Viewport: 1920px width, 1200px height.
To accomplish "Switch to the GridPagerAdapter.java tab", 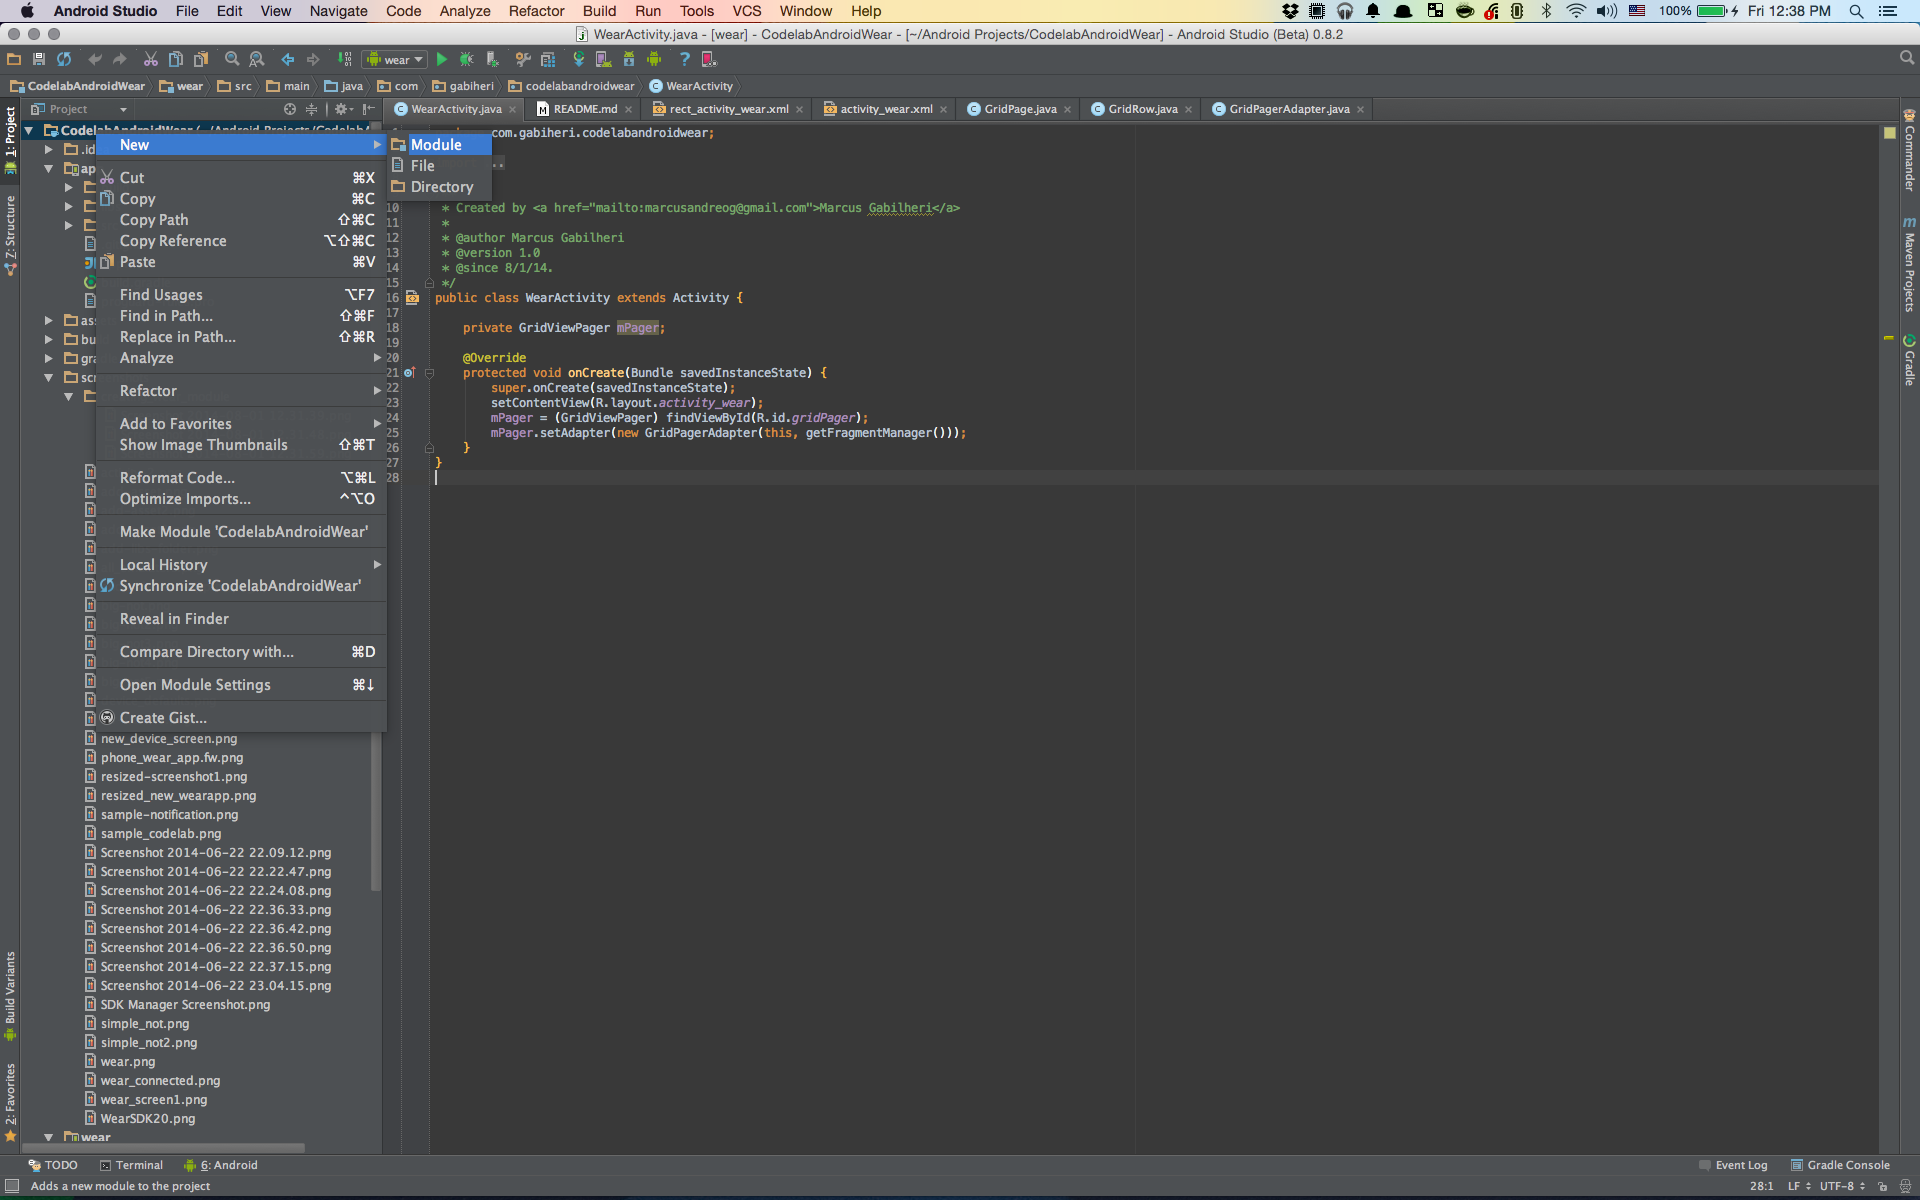I will tap(1288, 109).
